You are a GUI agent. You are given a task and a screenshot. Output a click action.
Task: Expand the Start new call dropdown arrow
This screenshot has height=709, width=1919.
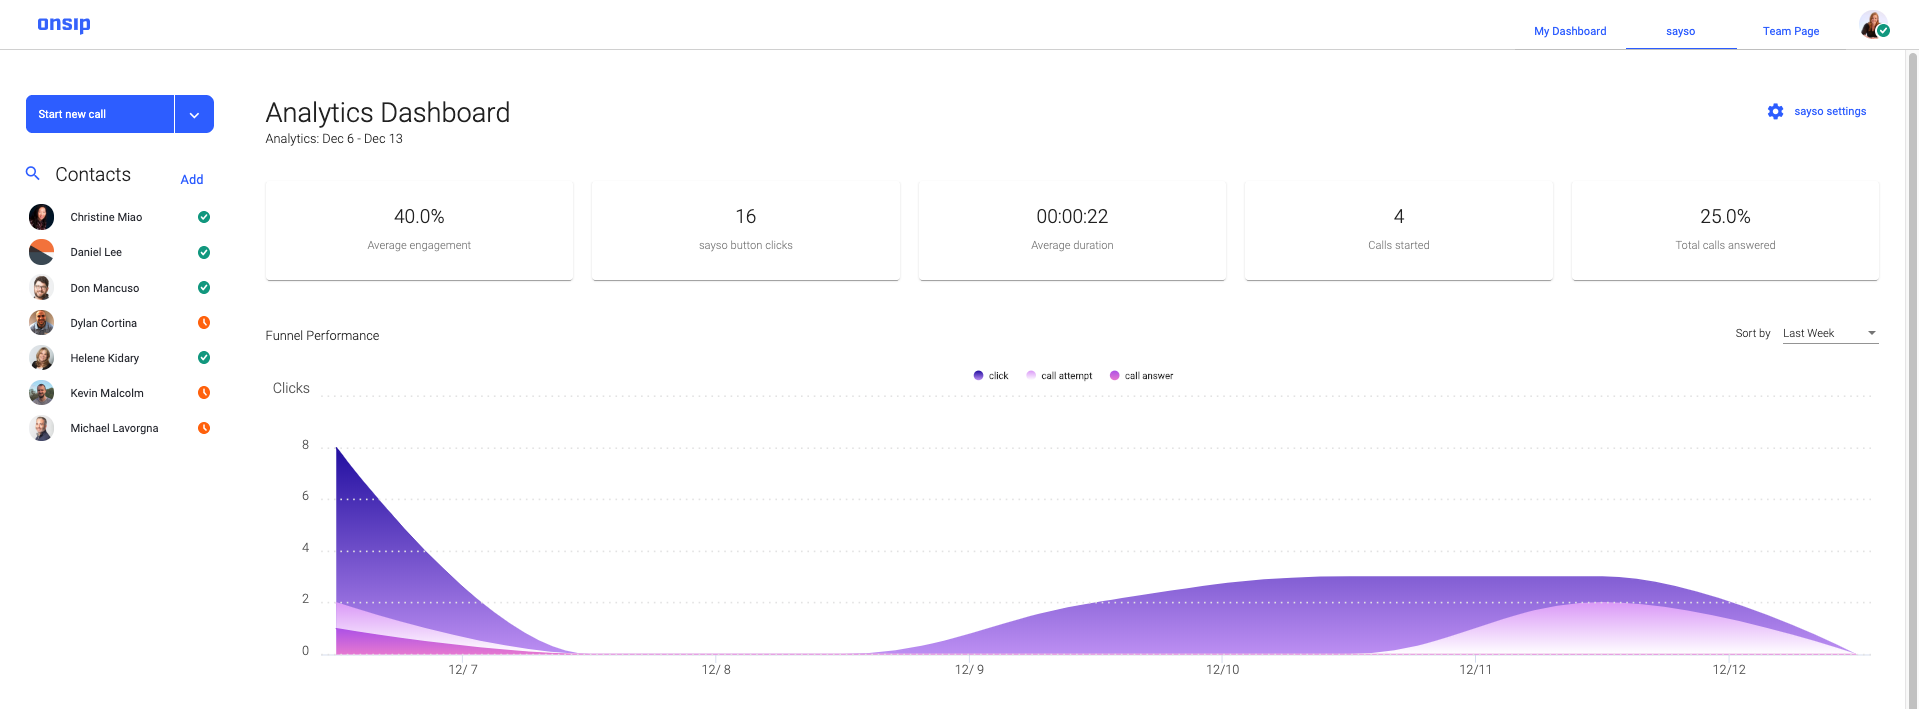(194, 114)
